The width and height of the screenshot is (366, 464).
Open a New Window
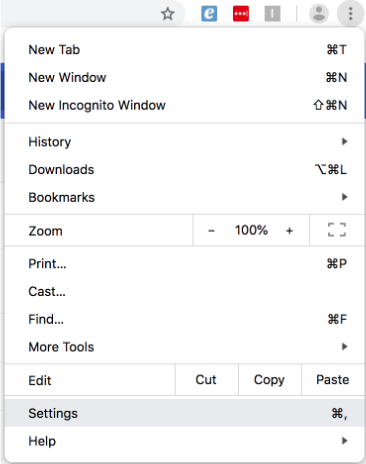tap(184, 77)
